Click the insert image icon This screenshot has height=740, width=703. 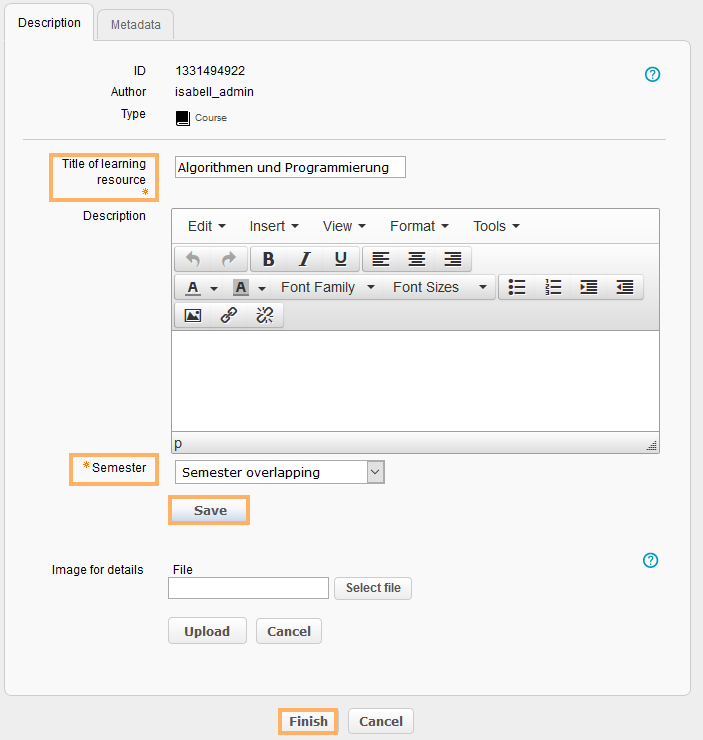193,315
